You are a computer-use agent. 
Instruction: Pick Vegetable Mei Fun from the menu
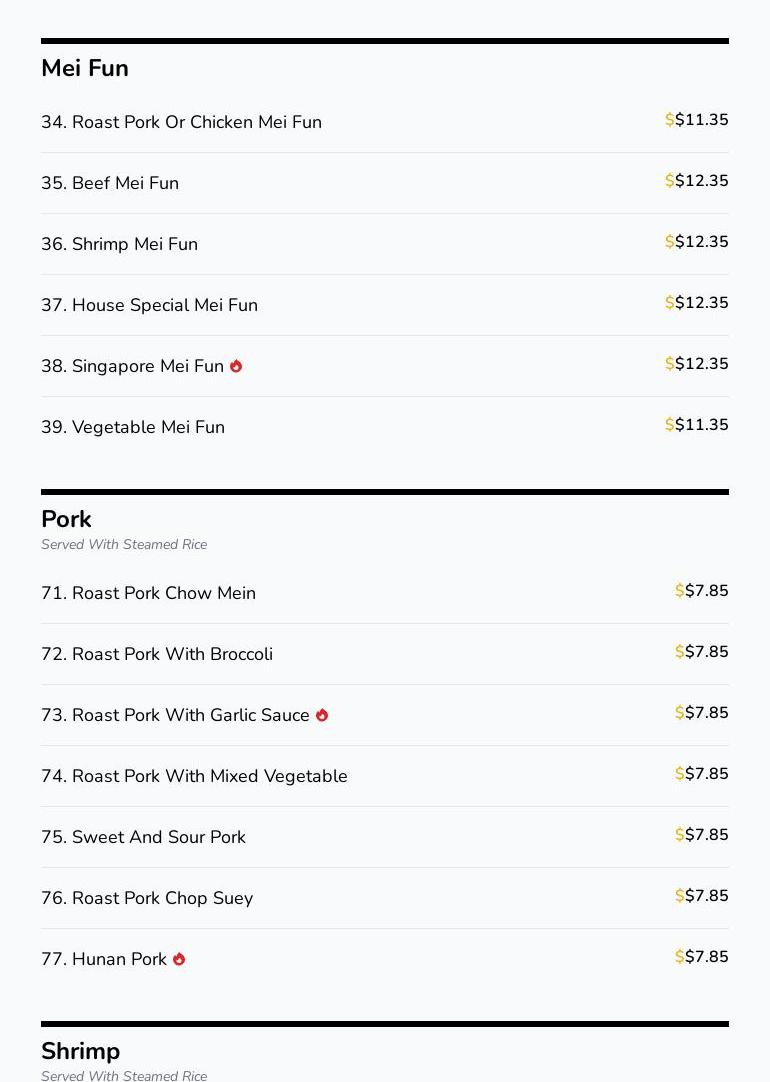click(133, 427)
